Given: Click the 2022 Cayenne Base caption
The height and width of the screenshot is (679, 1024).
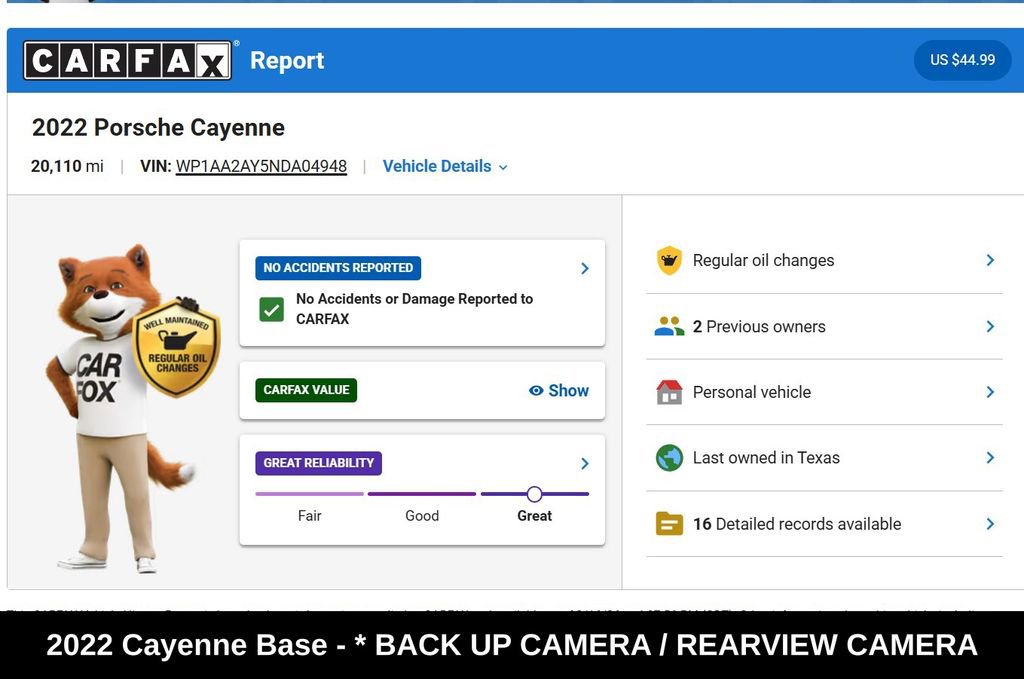Looking at the screenshot, I should pos(512,645).
